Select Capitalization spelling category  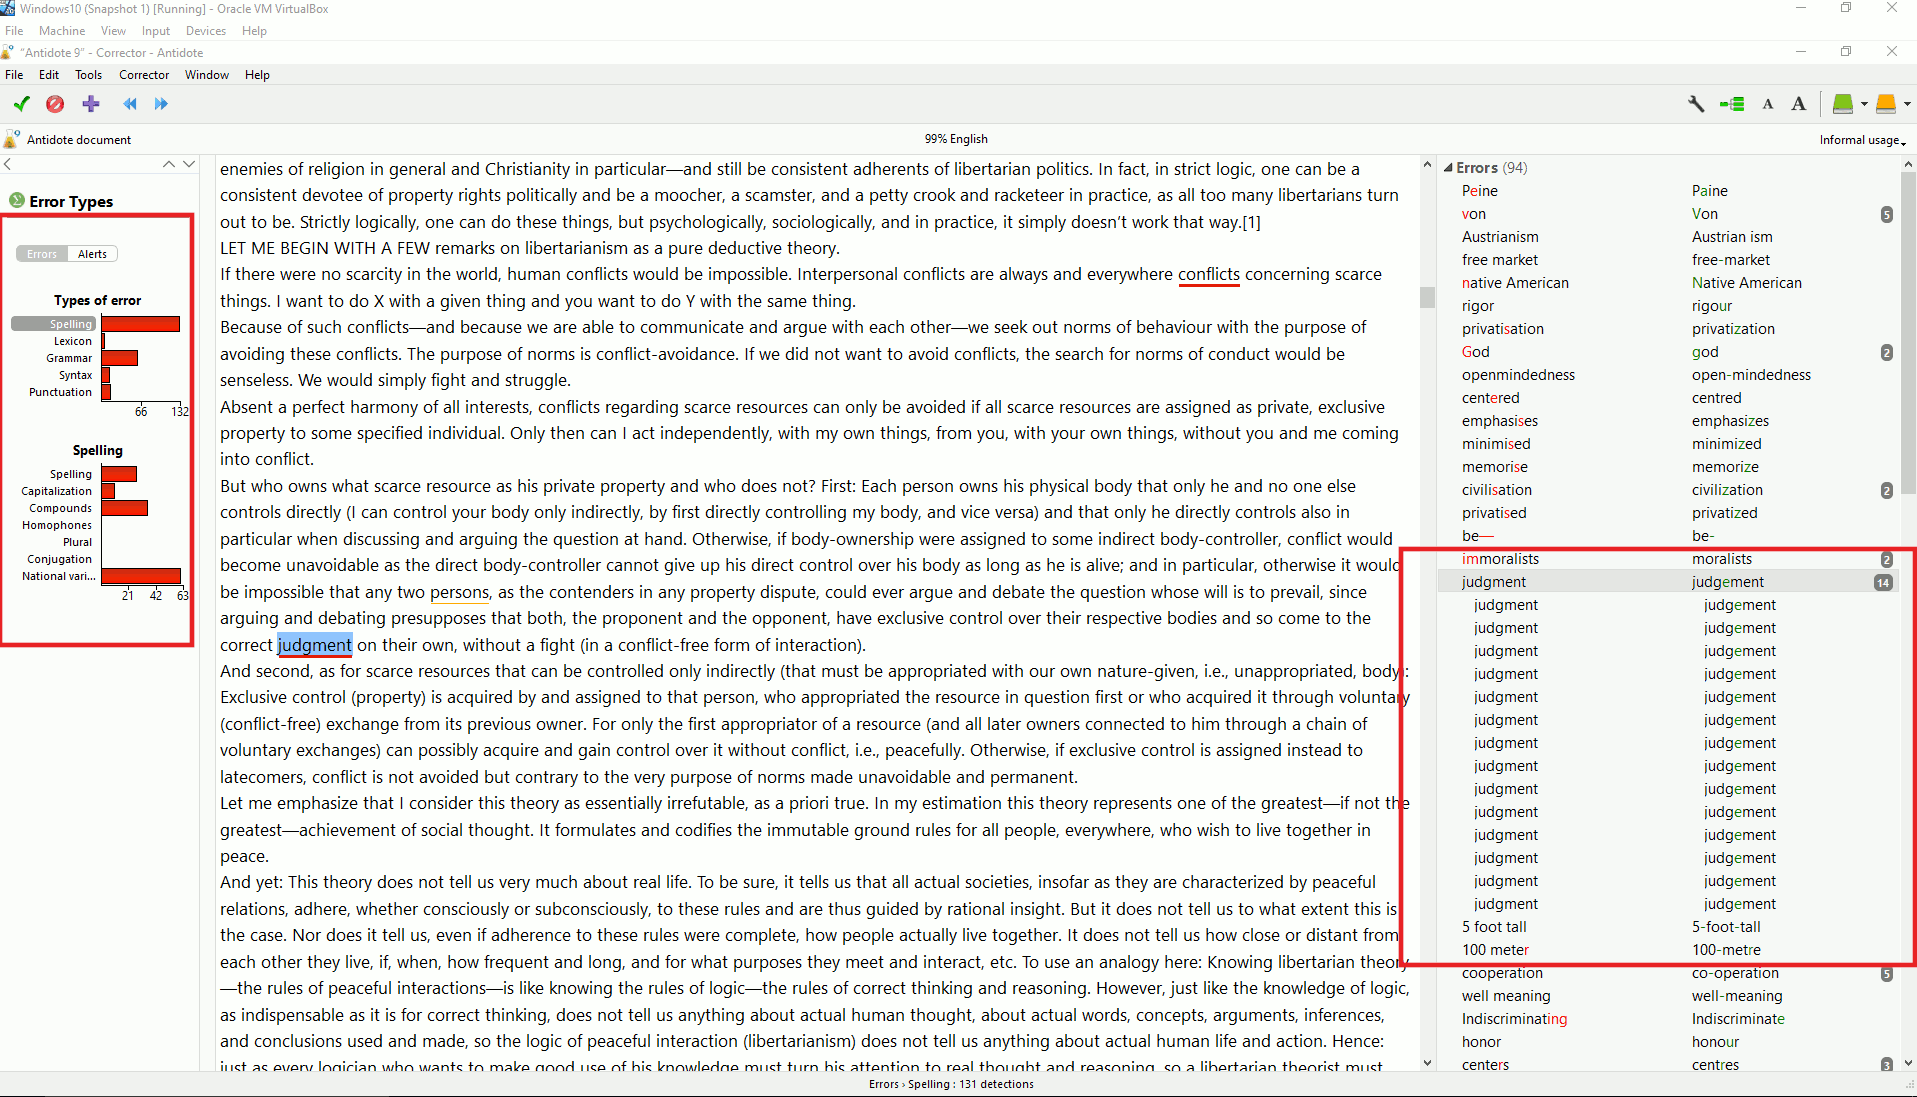(56, 491)
